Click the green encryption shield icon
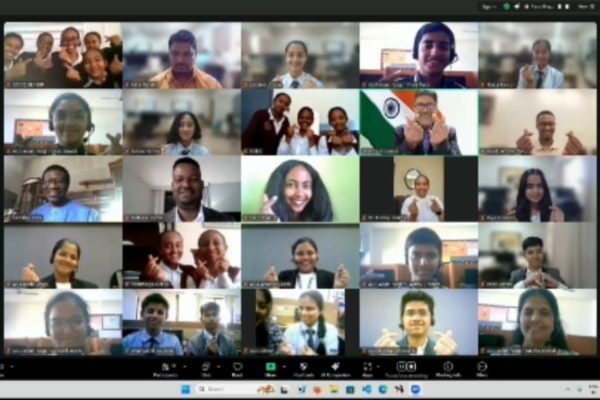 [506, 5]
